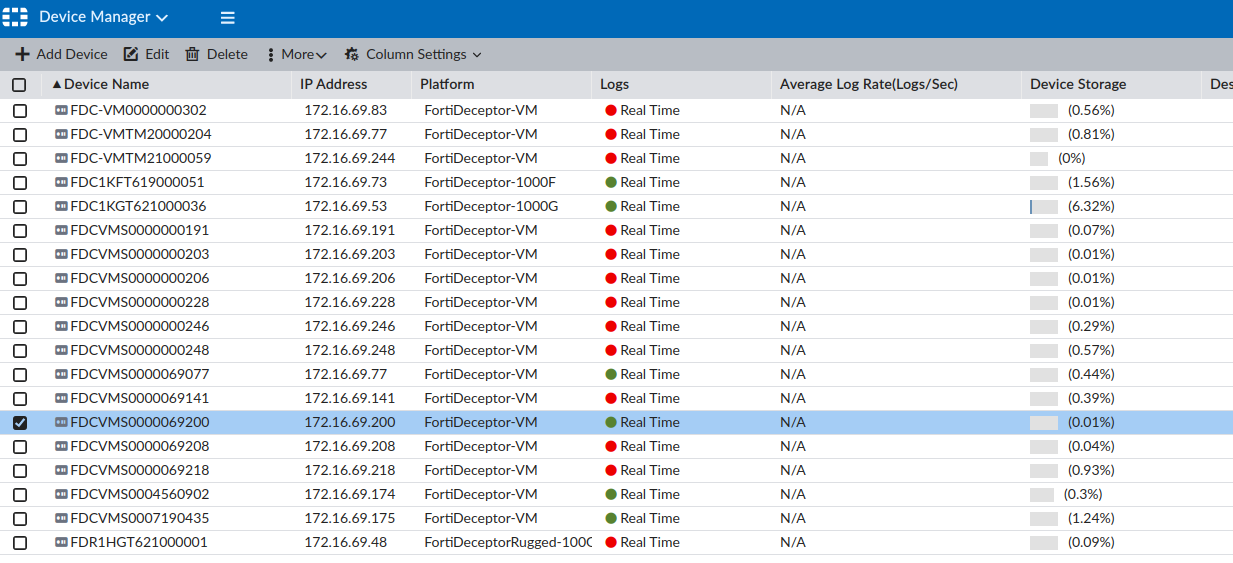The width and height of the screenshot is (1233, 563).
Task: Open the Column Settings dropdown
Action: 413,54
